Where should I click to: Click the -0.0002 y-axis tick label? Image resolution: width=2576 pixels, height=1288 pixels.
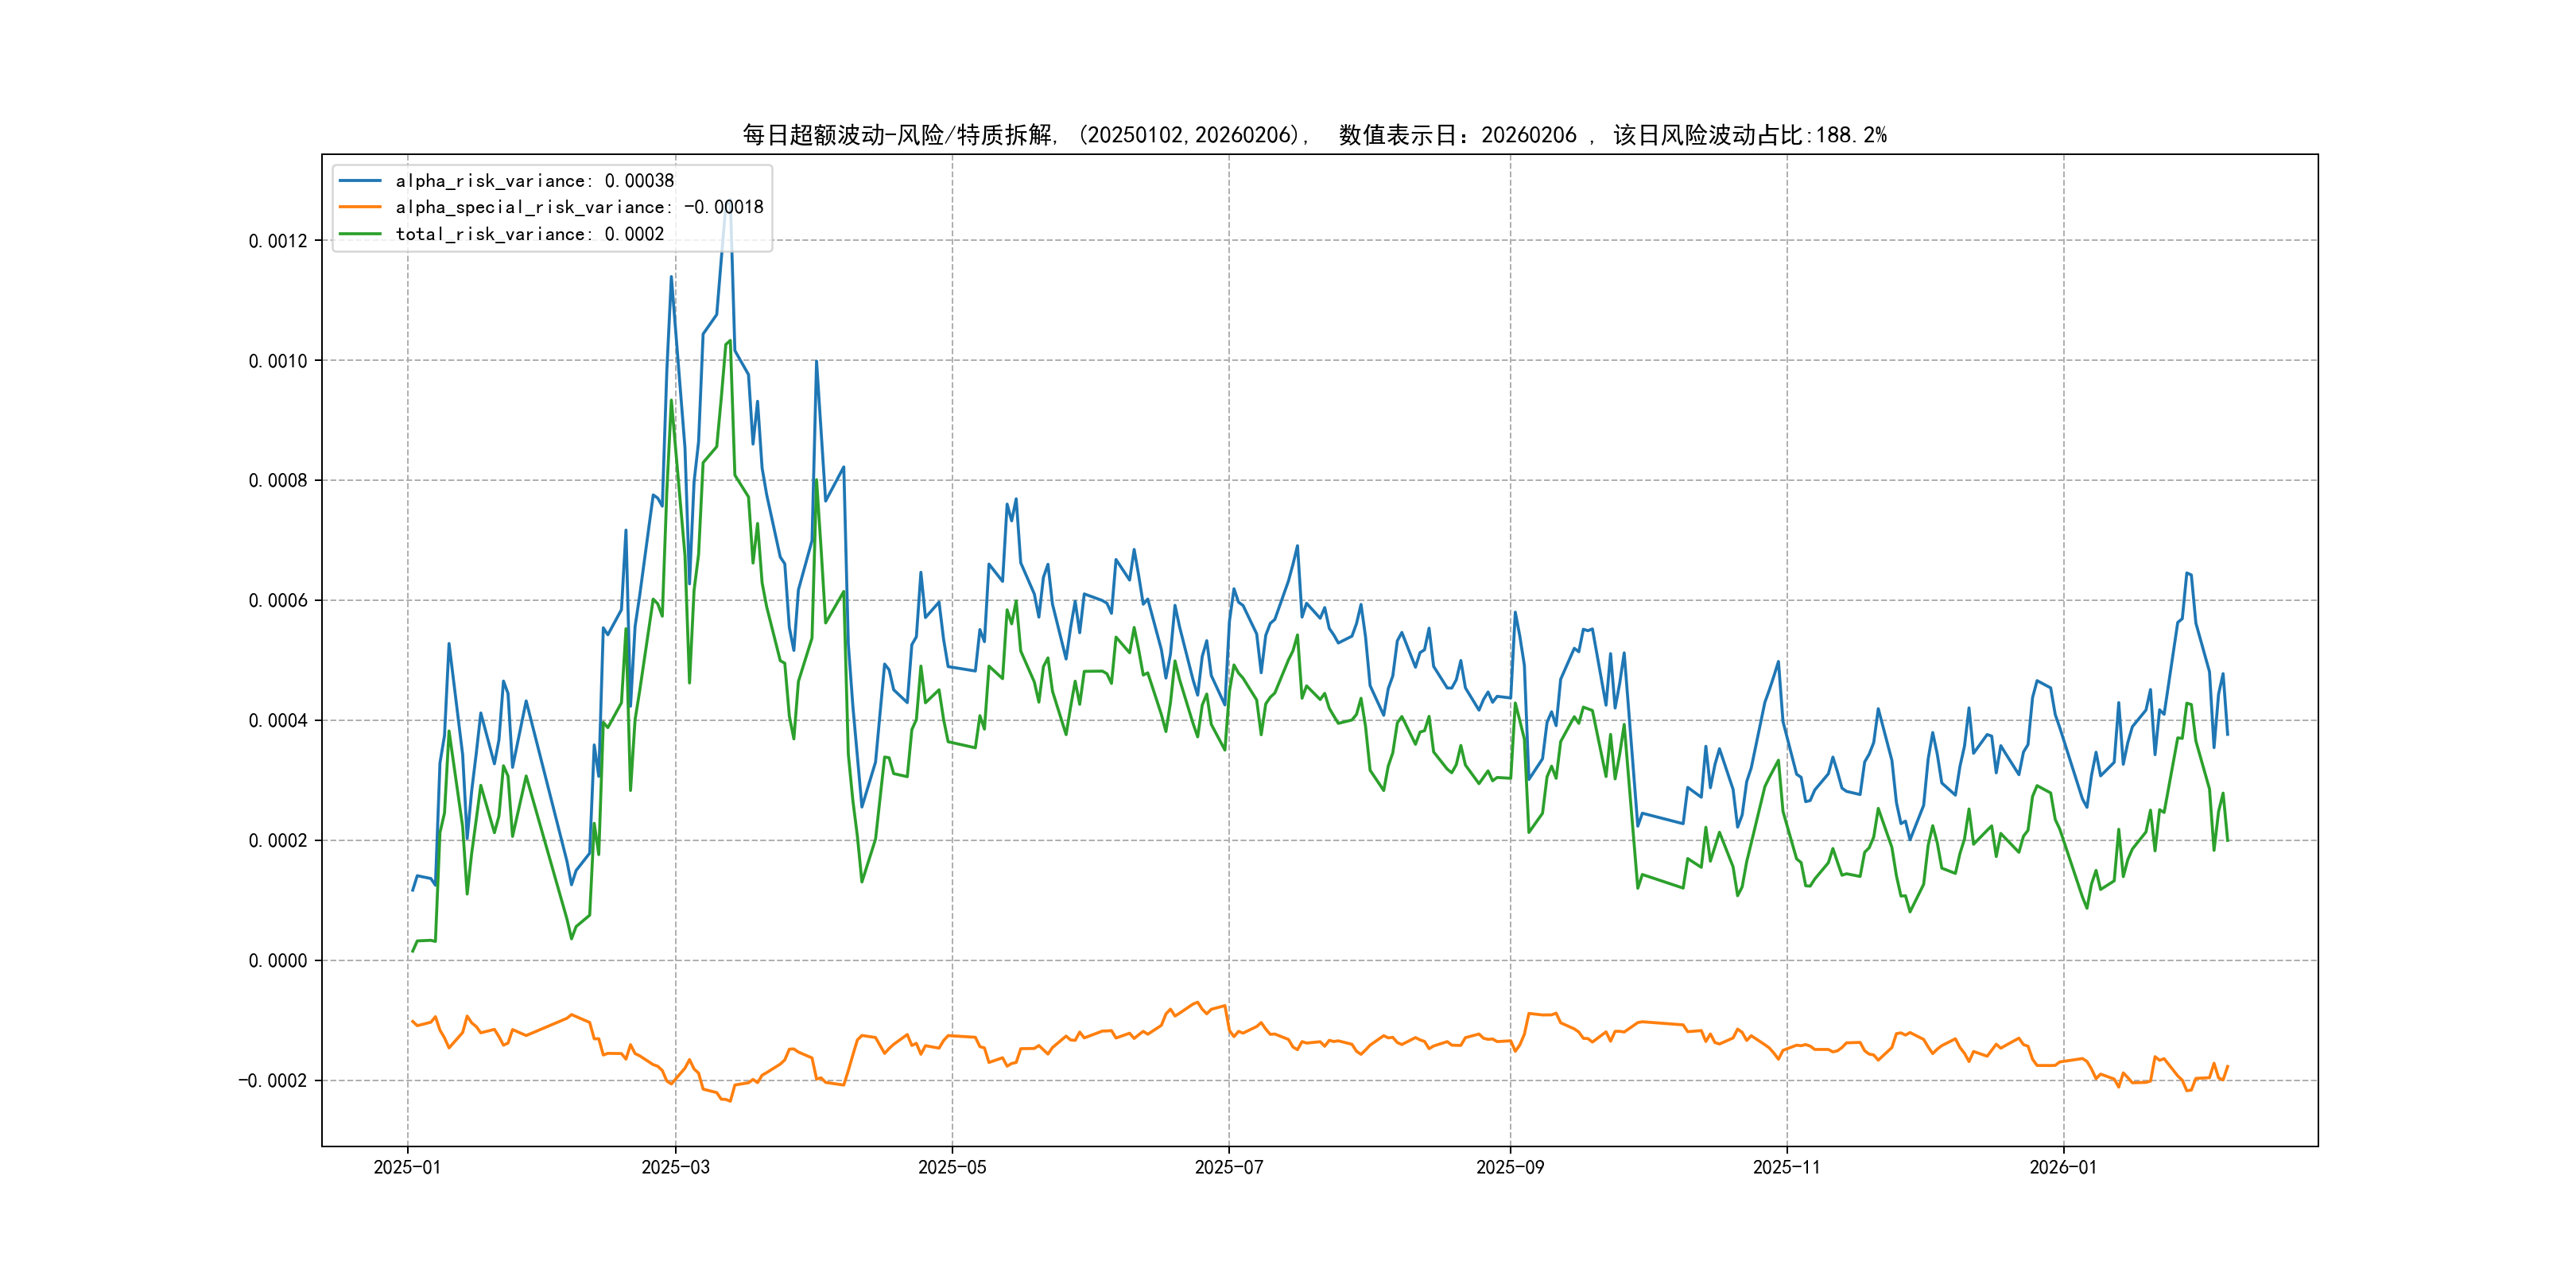pyautogui.click(x=272, y=1081)
